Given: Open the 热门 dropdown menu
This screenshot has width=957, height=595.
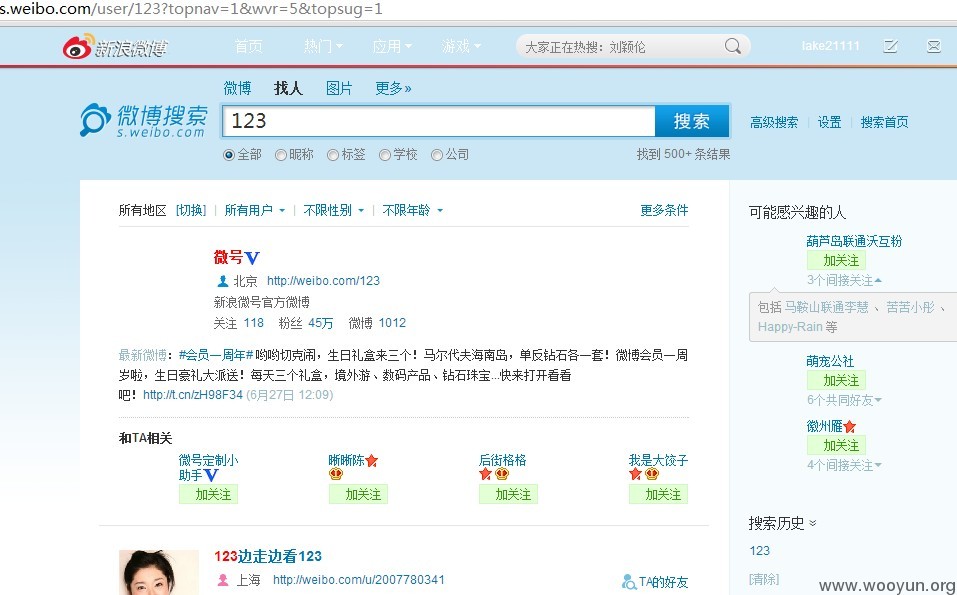Looking at the screenshot, I should (x=323, y=46).
